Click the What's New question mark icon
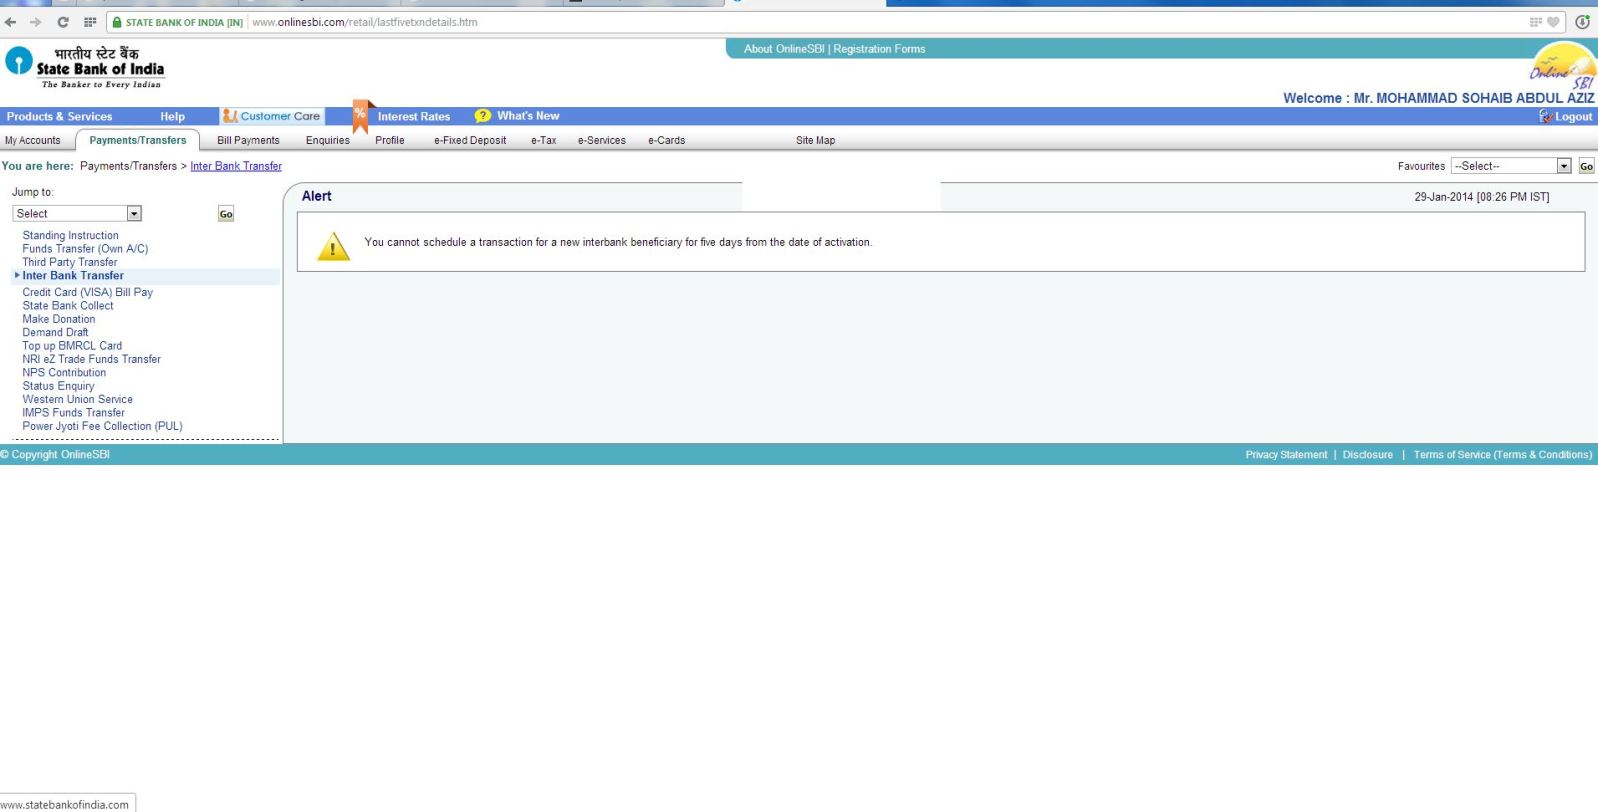The image size is (1598, 812). tap(483, 116)
